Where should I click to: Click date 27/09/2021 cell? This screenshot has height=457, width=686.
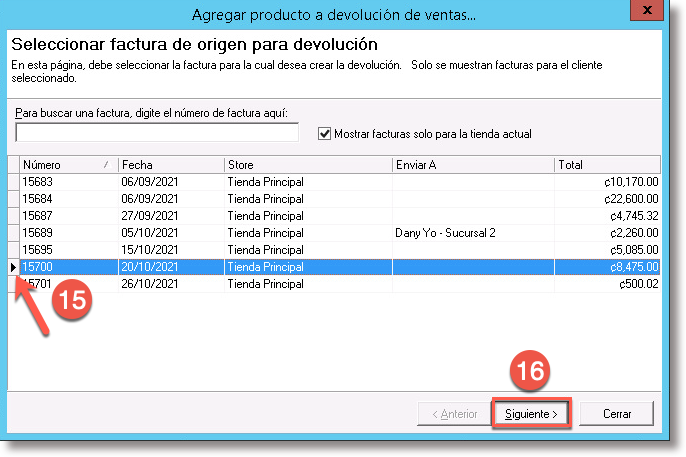tap(150, 216)
